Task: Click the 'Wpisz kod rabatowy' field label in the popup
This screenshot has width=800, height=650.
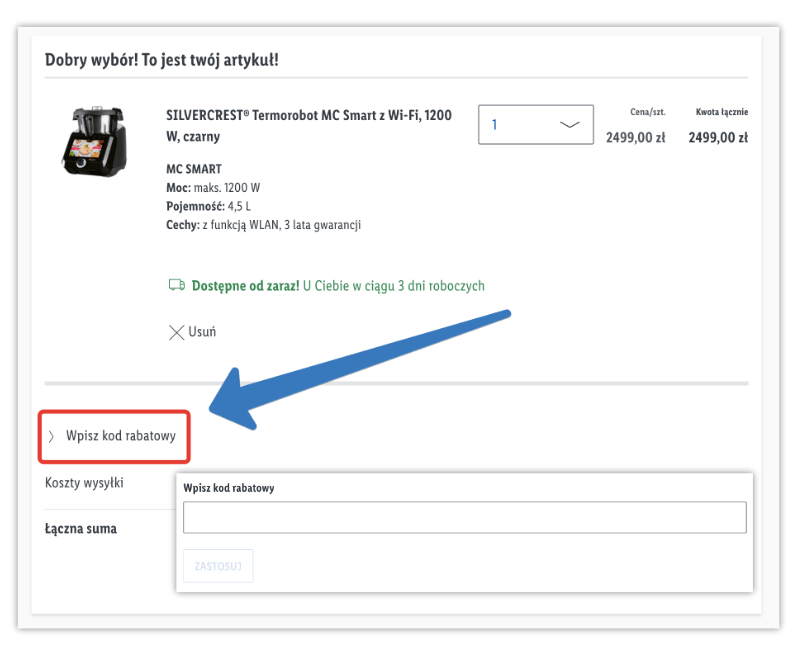Action: click(x=229, y=488)
